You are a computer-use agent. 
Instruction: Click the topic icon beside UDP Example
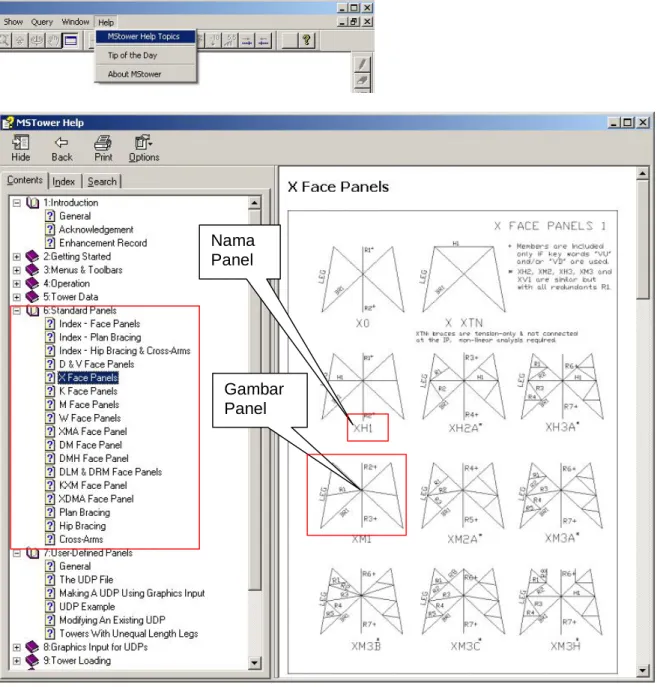click(x=50, y=607)
